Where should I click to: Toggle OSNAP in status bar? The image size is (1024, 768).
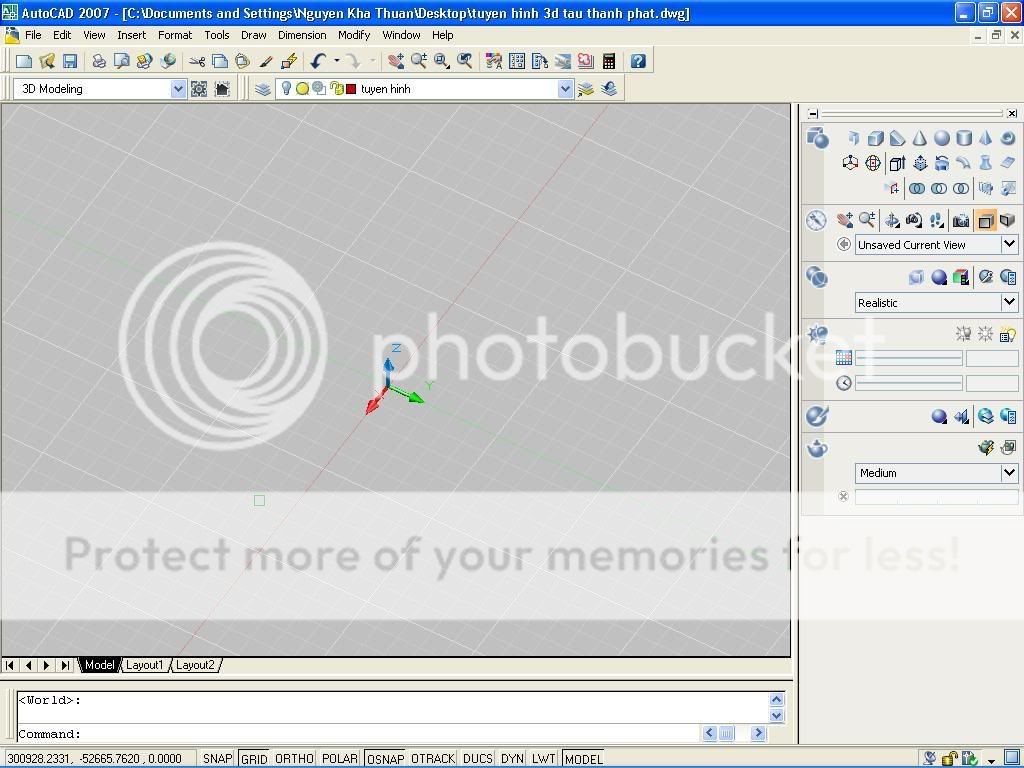(385, 758)
